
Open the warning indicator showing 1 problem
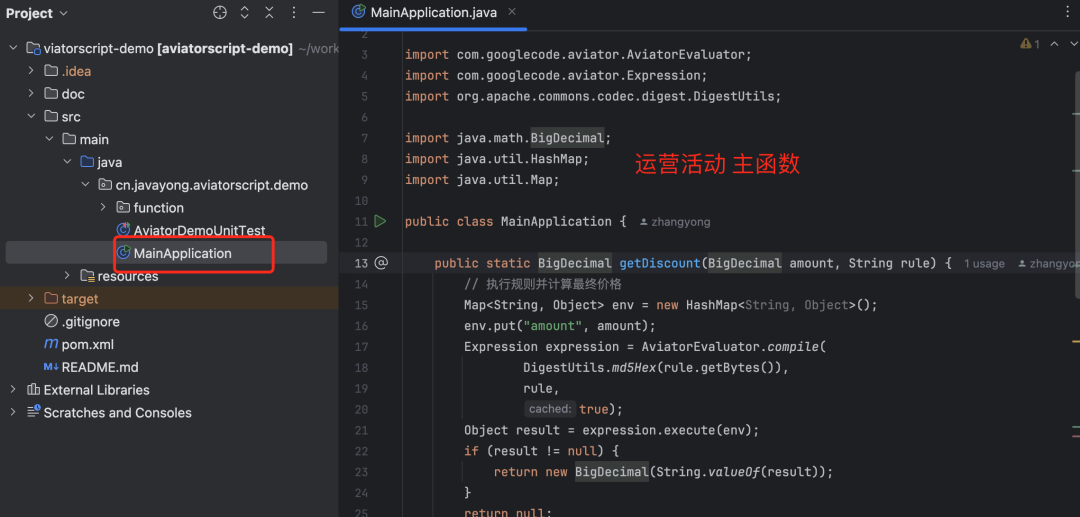(x=1030, y=44)
